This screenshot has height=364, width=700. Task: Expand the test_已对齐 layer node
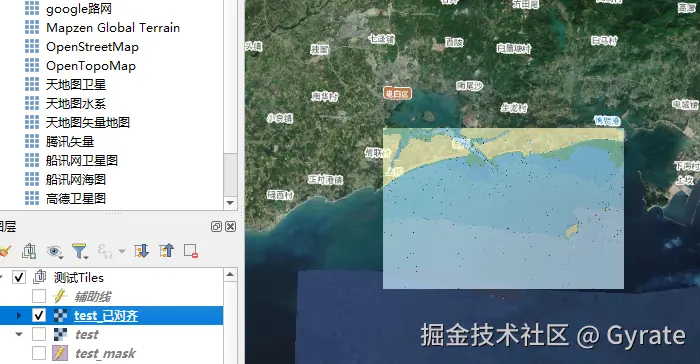coord(19,315)
